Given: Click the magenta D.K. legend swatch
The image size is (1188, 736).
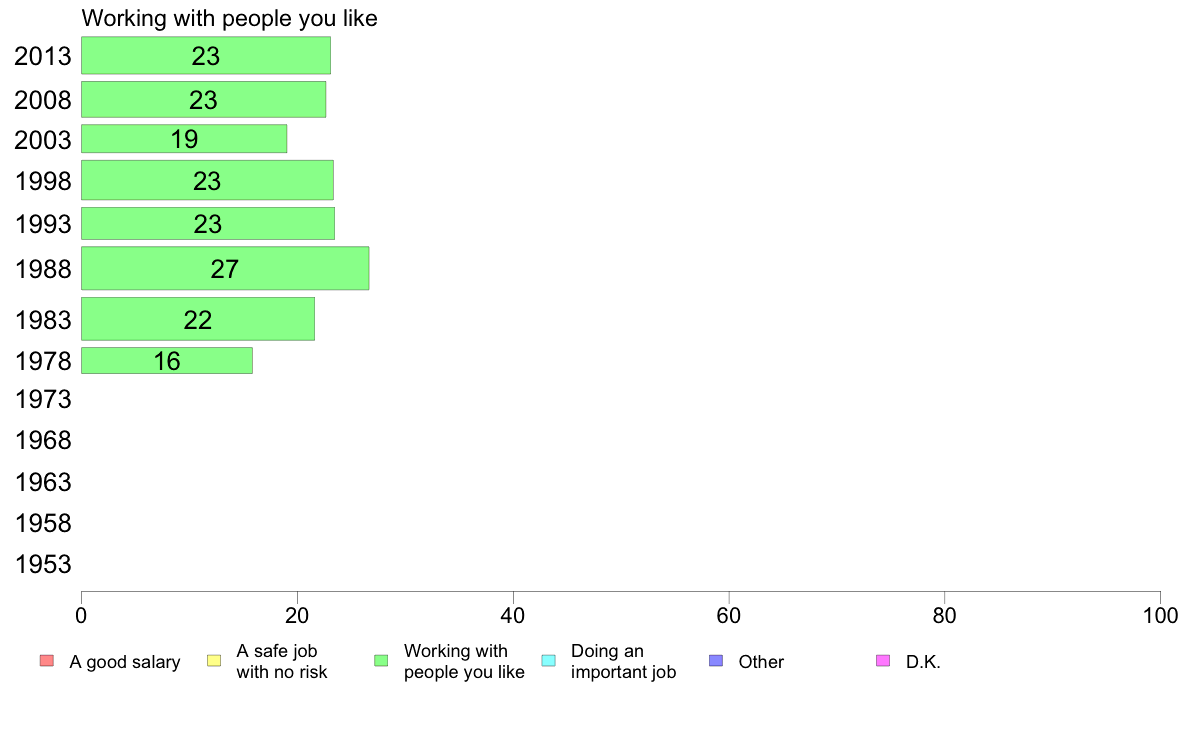Looking at the screenshot, I should (x=883, y=661).
